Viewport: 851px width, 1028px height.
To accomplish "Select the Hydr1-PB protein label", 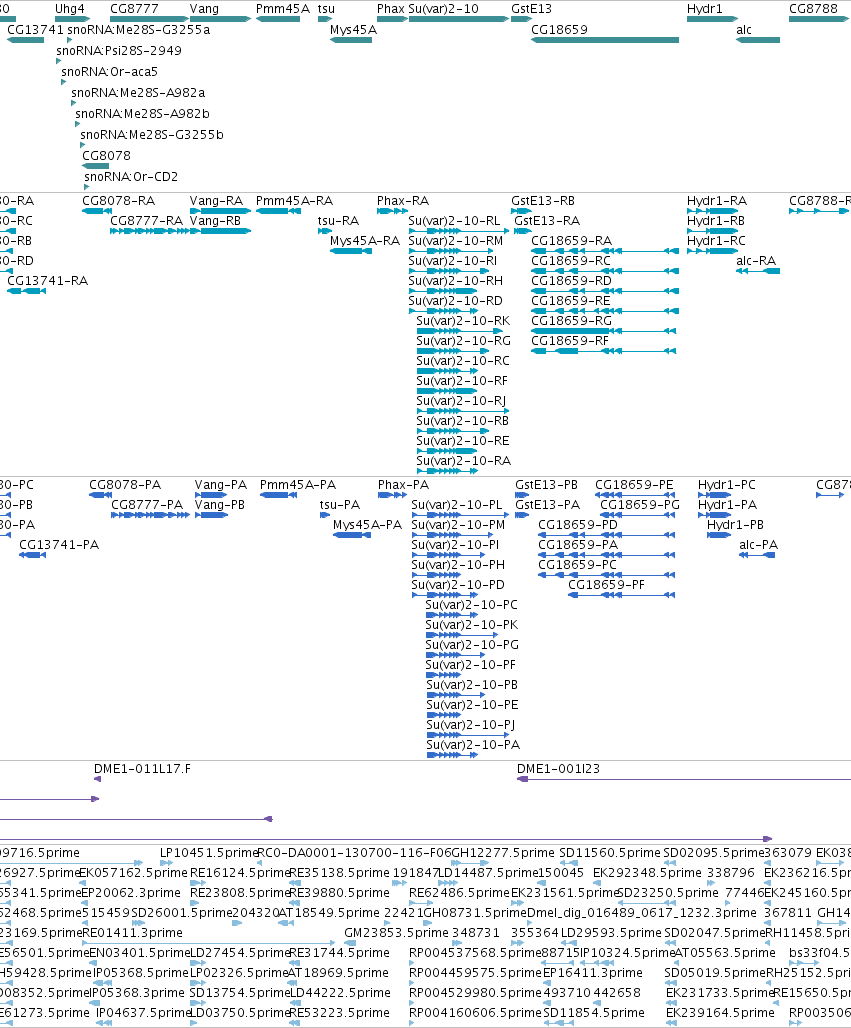I will pos(735,525).
